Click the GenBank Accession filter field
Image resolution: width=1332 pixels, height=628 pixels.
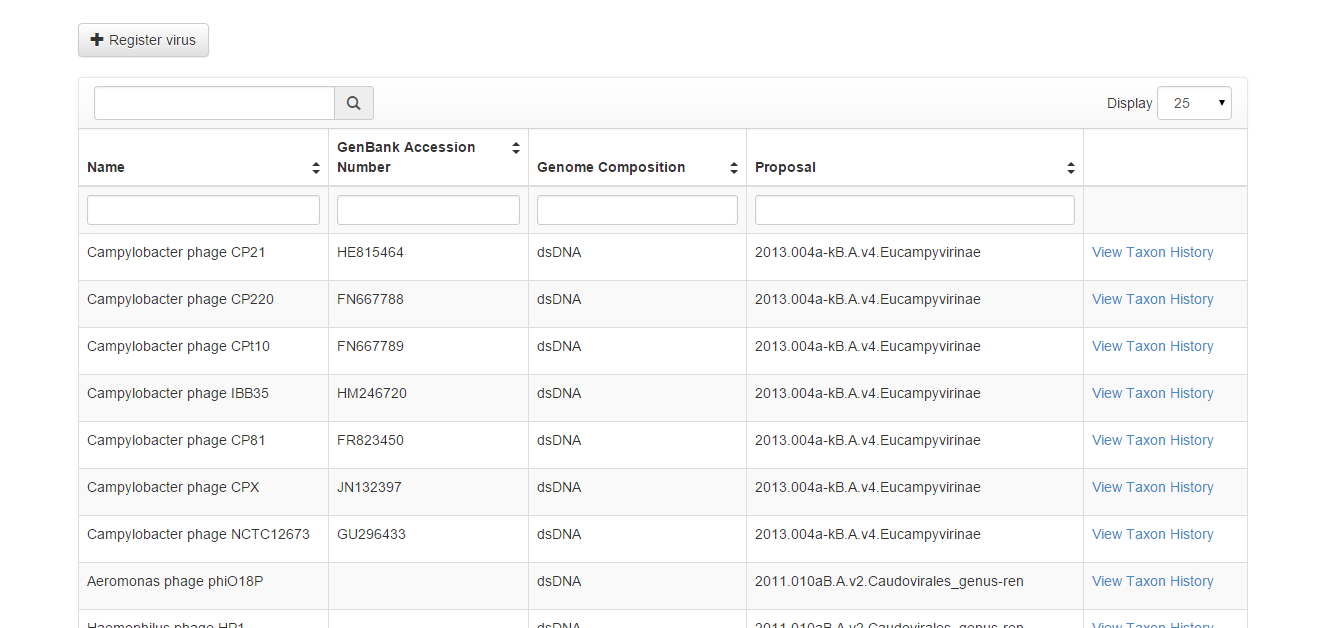pos(428,210)
